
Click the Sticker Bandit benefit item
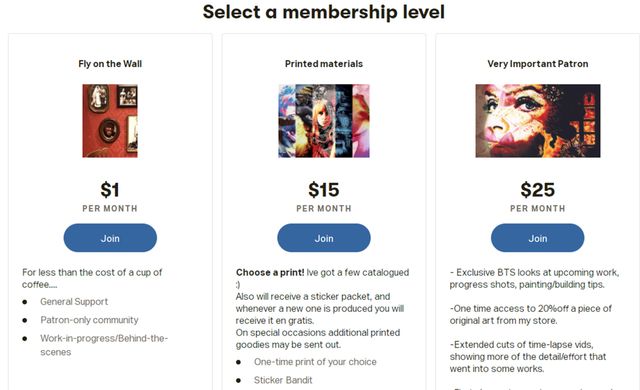pos(283,380)
